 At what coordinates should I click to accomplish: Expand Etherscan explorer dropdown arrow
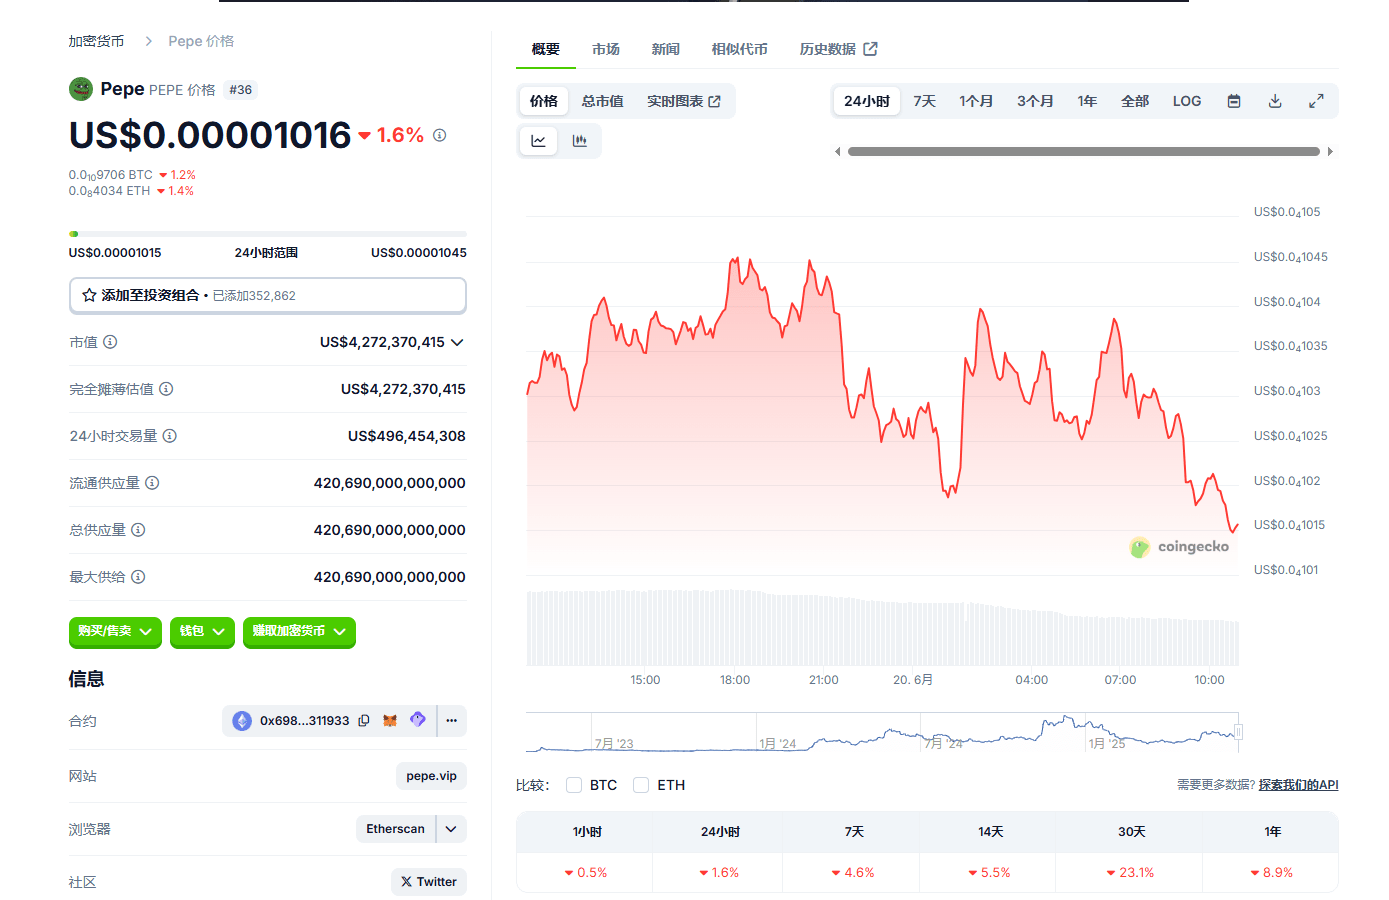tap(451, 829)
